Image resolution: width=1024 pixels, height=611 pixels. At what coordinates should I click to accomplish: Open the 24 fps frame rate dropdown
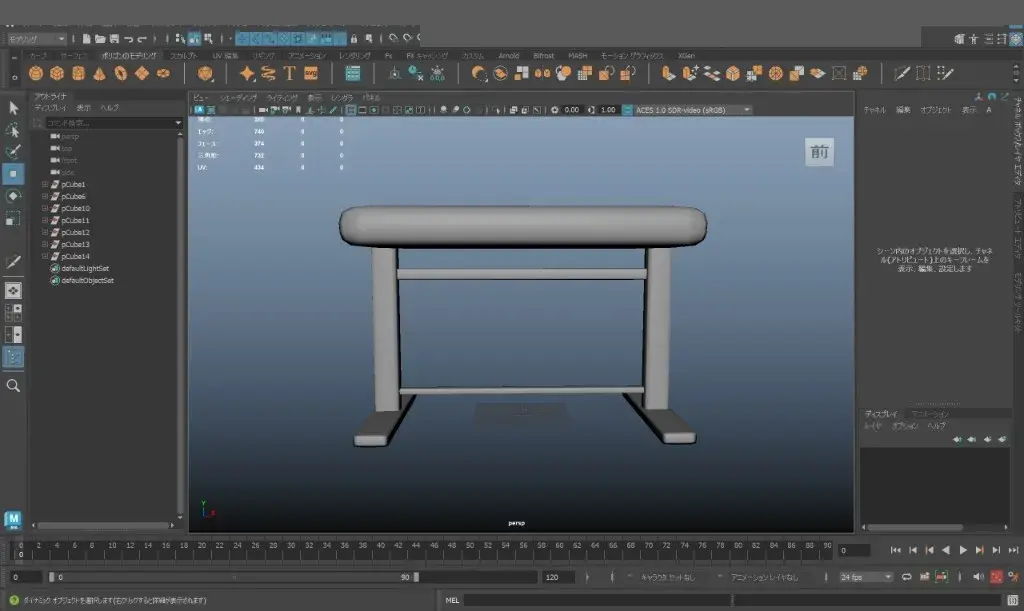coord(865,577)
